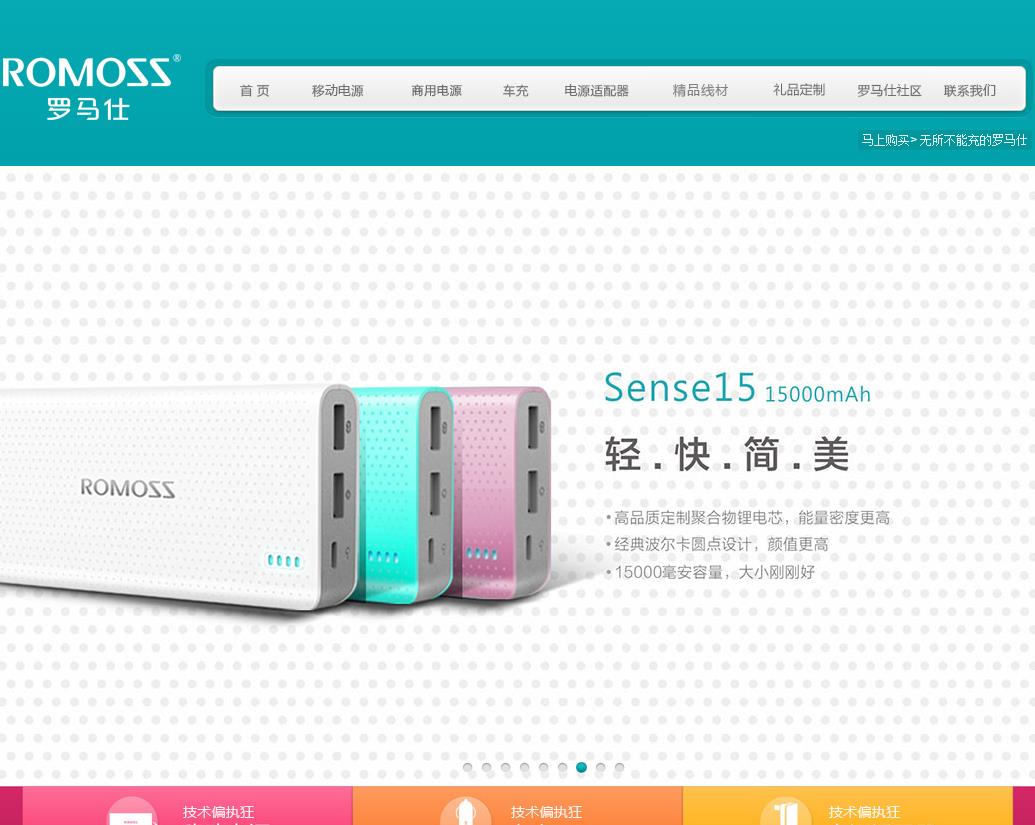The height and width of the screenshot is (825, 1035).
Task: Select the last carousel indicator dot
Action: point(619,767)
